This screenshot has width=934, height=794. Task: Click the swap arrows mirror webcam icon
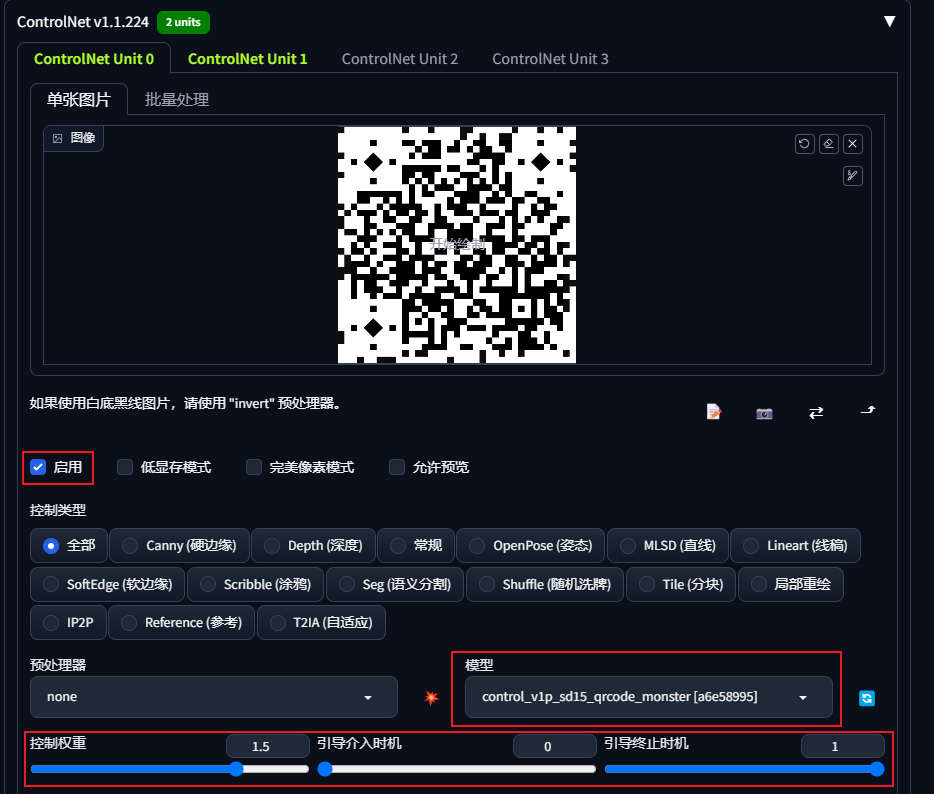(816, 412)
